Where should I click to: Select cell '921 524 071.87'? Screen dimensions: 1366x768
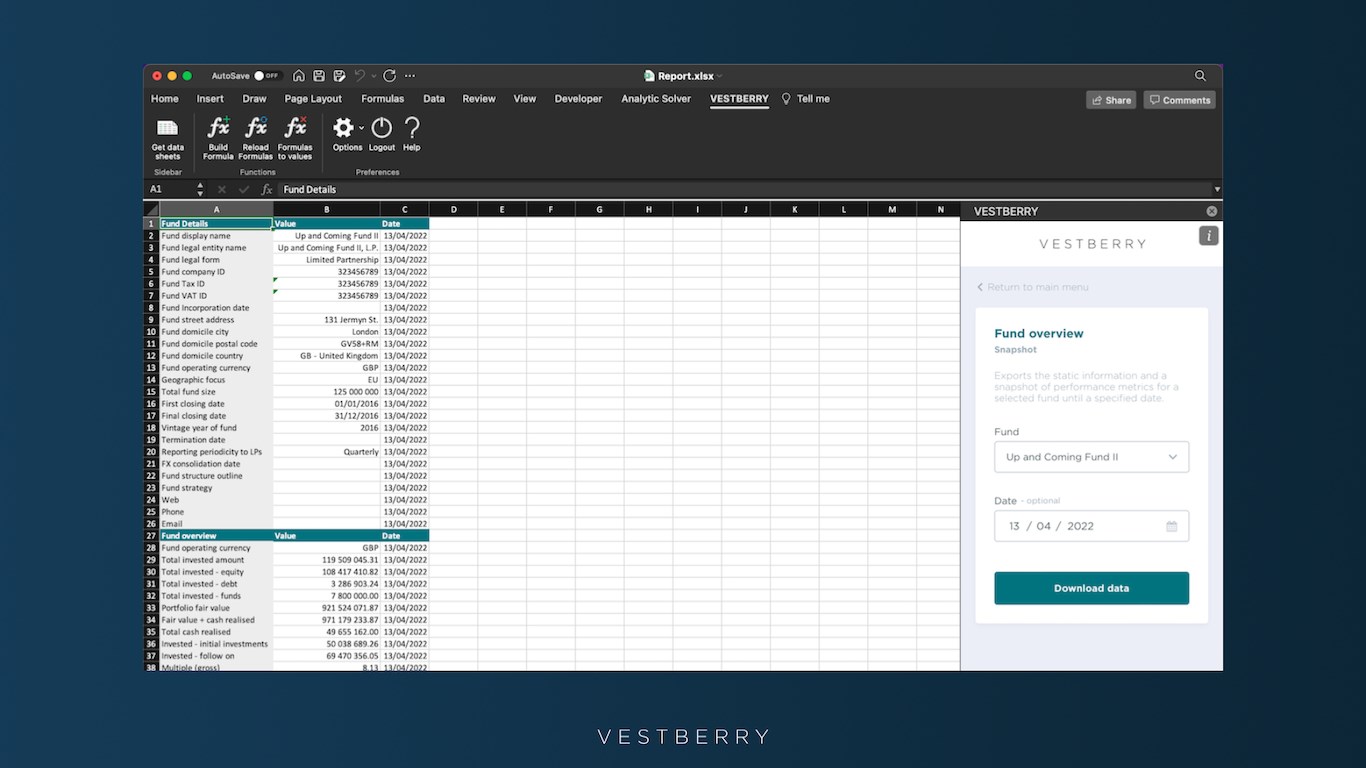click(x=326, y=608)
